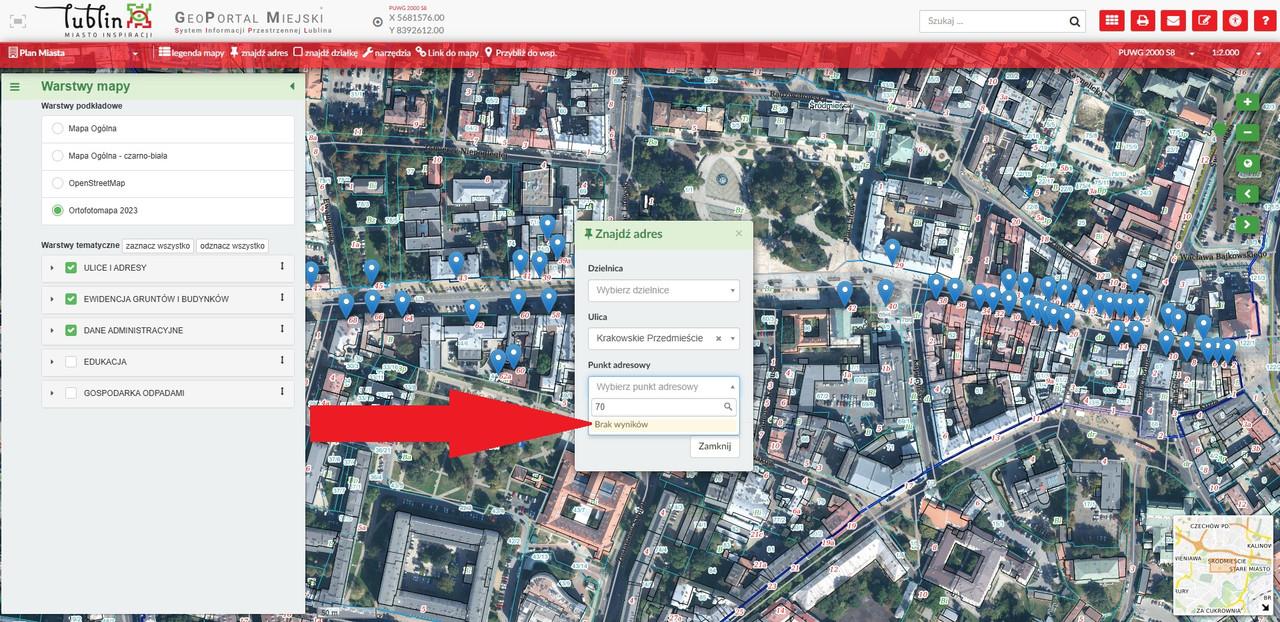
Task: Click the green full extent globe button
Action: coord(1247,163)
